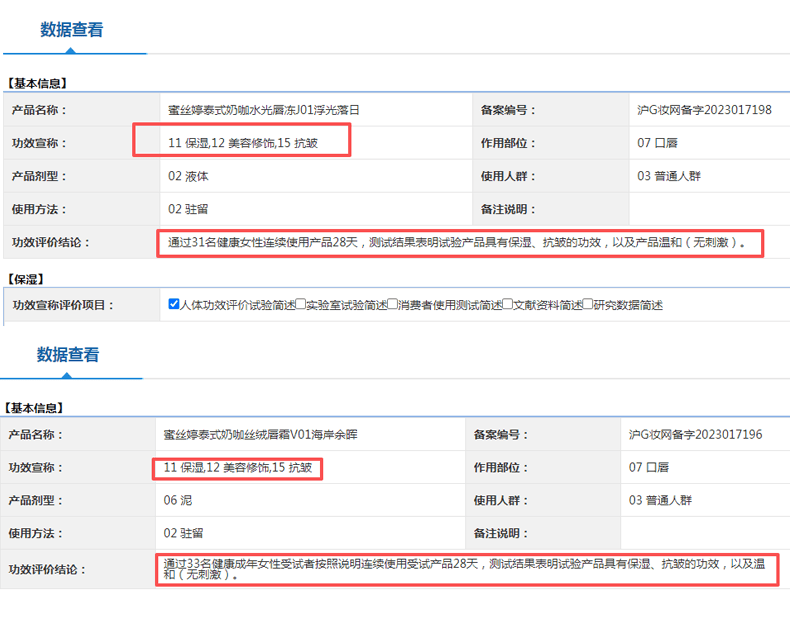
Task: Click filing number 沪G妆网备字2023017196
Action: tap(695, 435)
